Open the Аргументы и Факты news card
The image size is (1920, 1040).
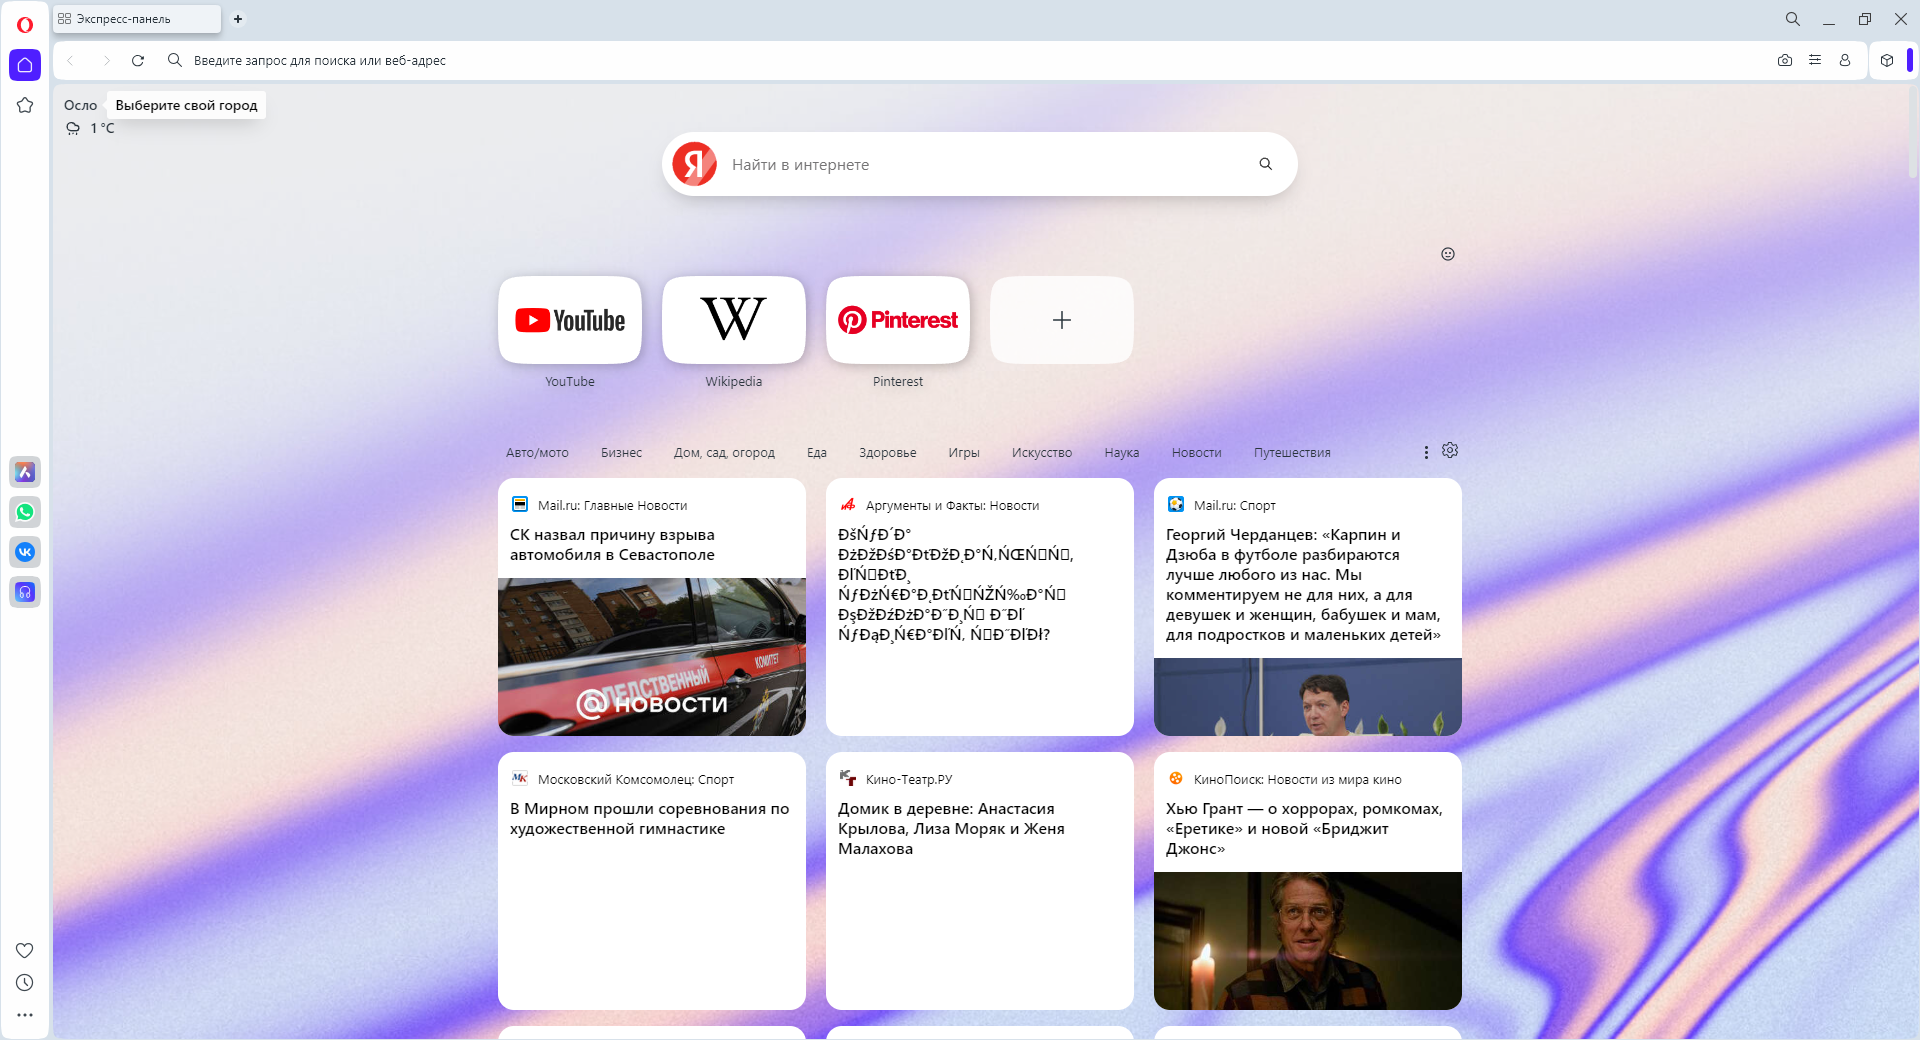point(980,607)
